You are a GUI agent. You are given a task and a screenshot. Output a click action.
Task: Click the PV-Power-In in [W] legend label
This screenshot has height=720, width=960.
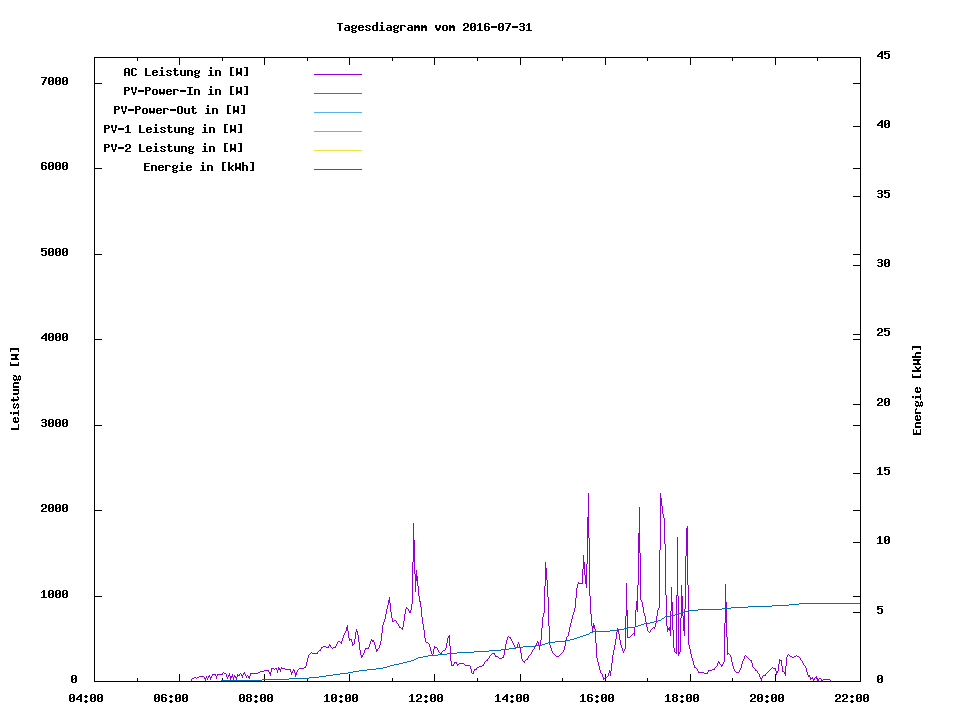[x=193, y=91]
